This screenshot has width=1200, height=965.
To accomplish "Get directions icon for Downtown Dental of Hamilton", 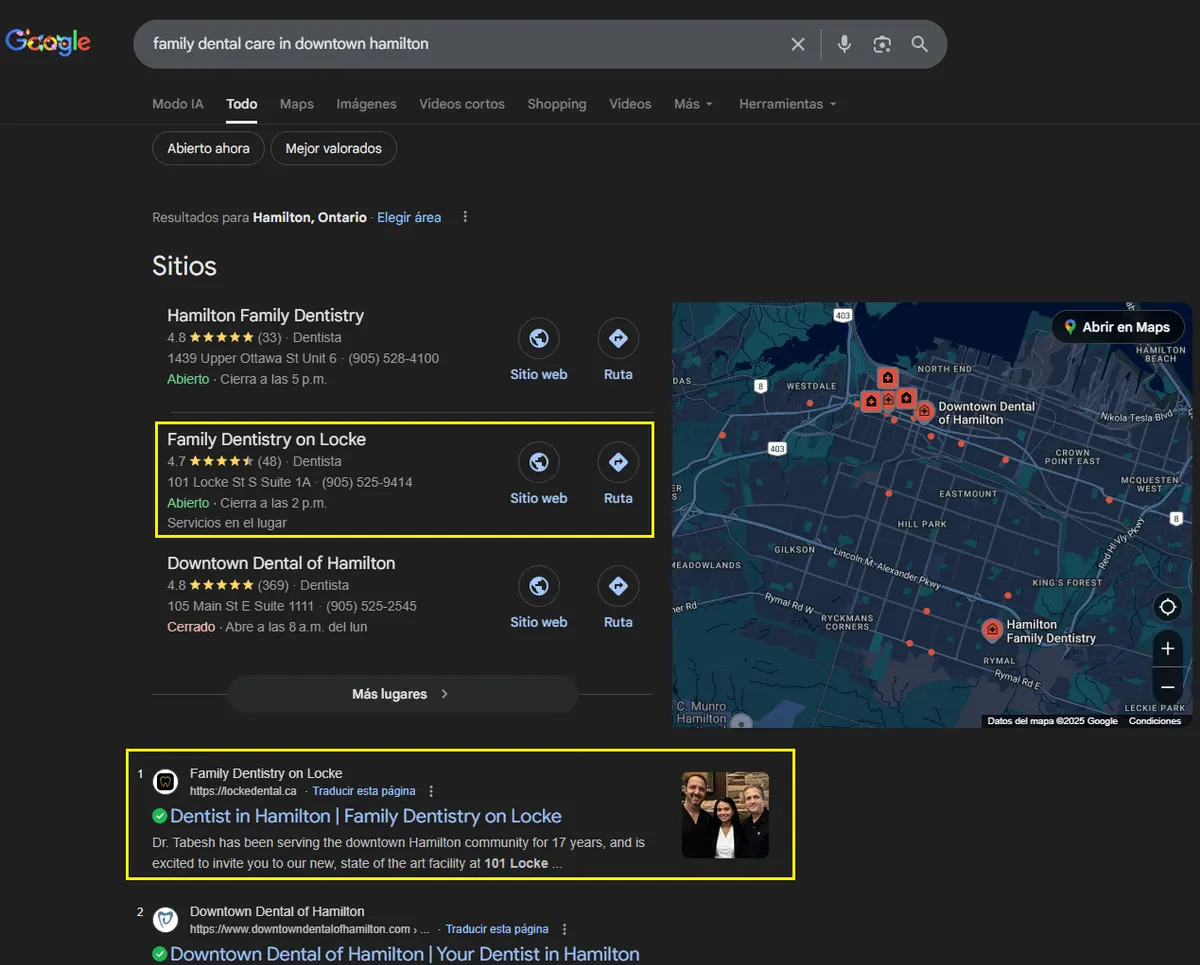I will tap(618, 586).
